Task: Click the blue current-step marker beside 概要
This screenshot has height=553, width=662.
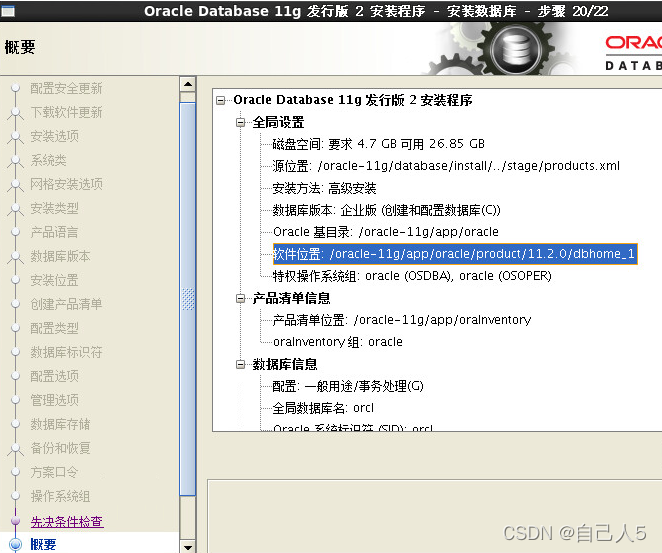Action: pos(15,545)
